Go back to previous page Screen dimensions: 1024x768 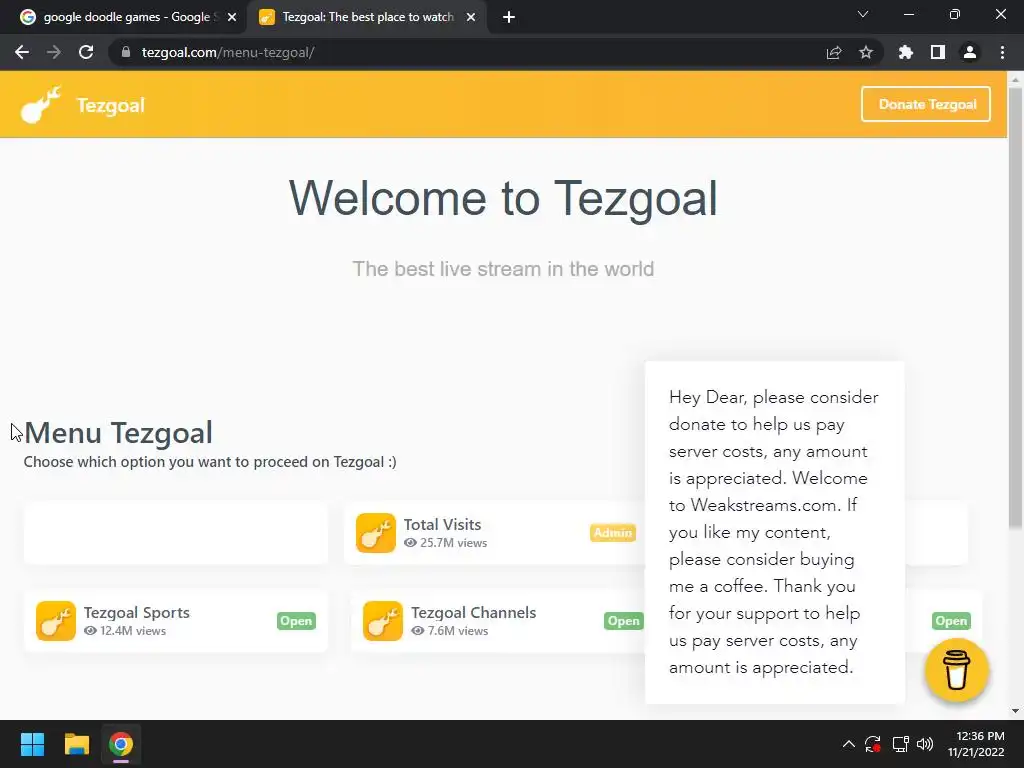[x=22, y=52]
